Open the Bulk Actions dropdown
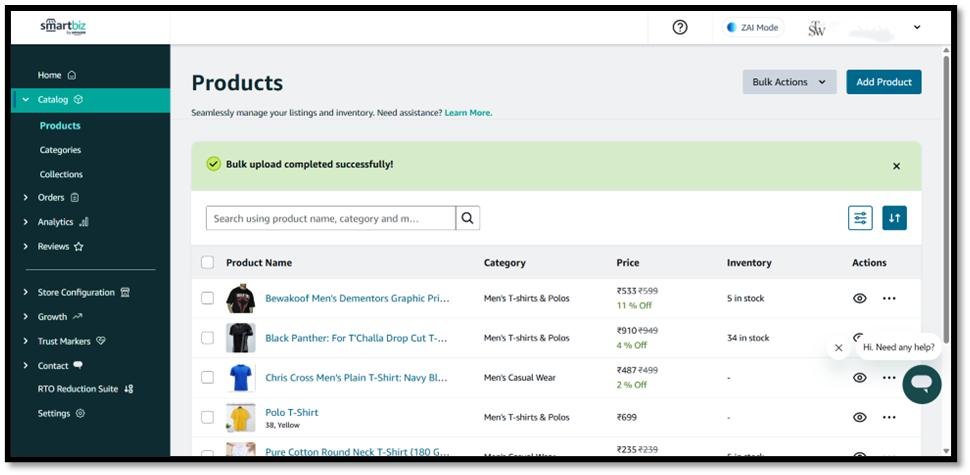Image resolution: width=970 pixels, height=475 pixels. (789, 82)
